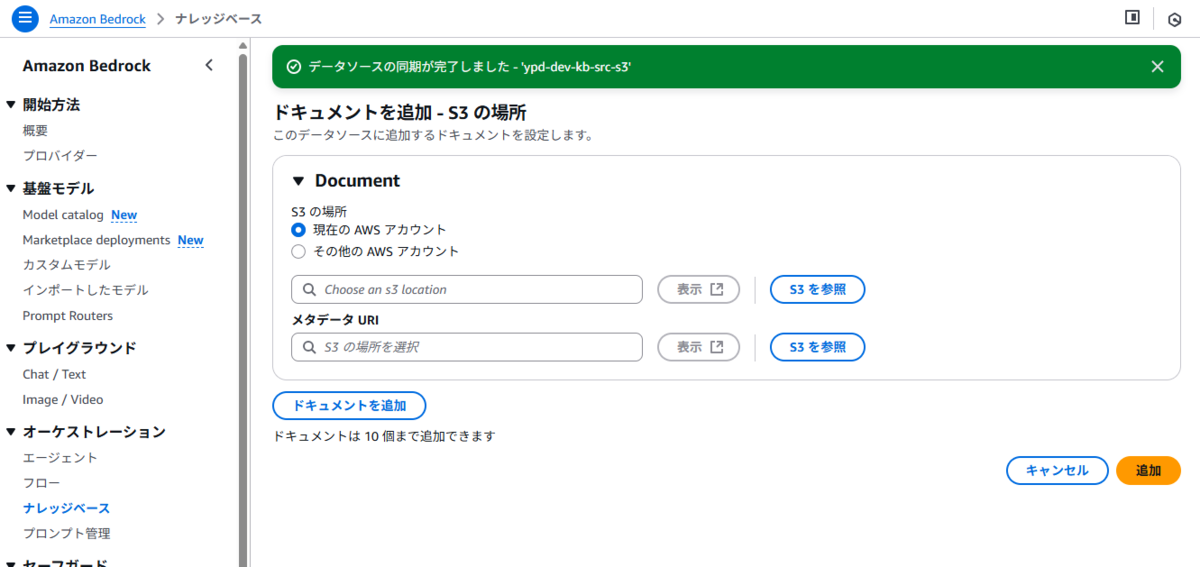This screenshot has width=1200, height=567.
Task: Click Amazon Bedrock breadcrumb link
Action: tap(97, 19)
